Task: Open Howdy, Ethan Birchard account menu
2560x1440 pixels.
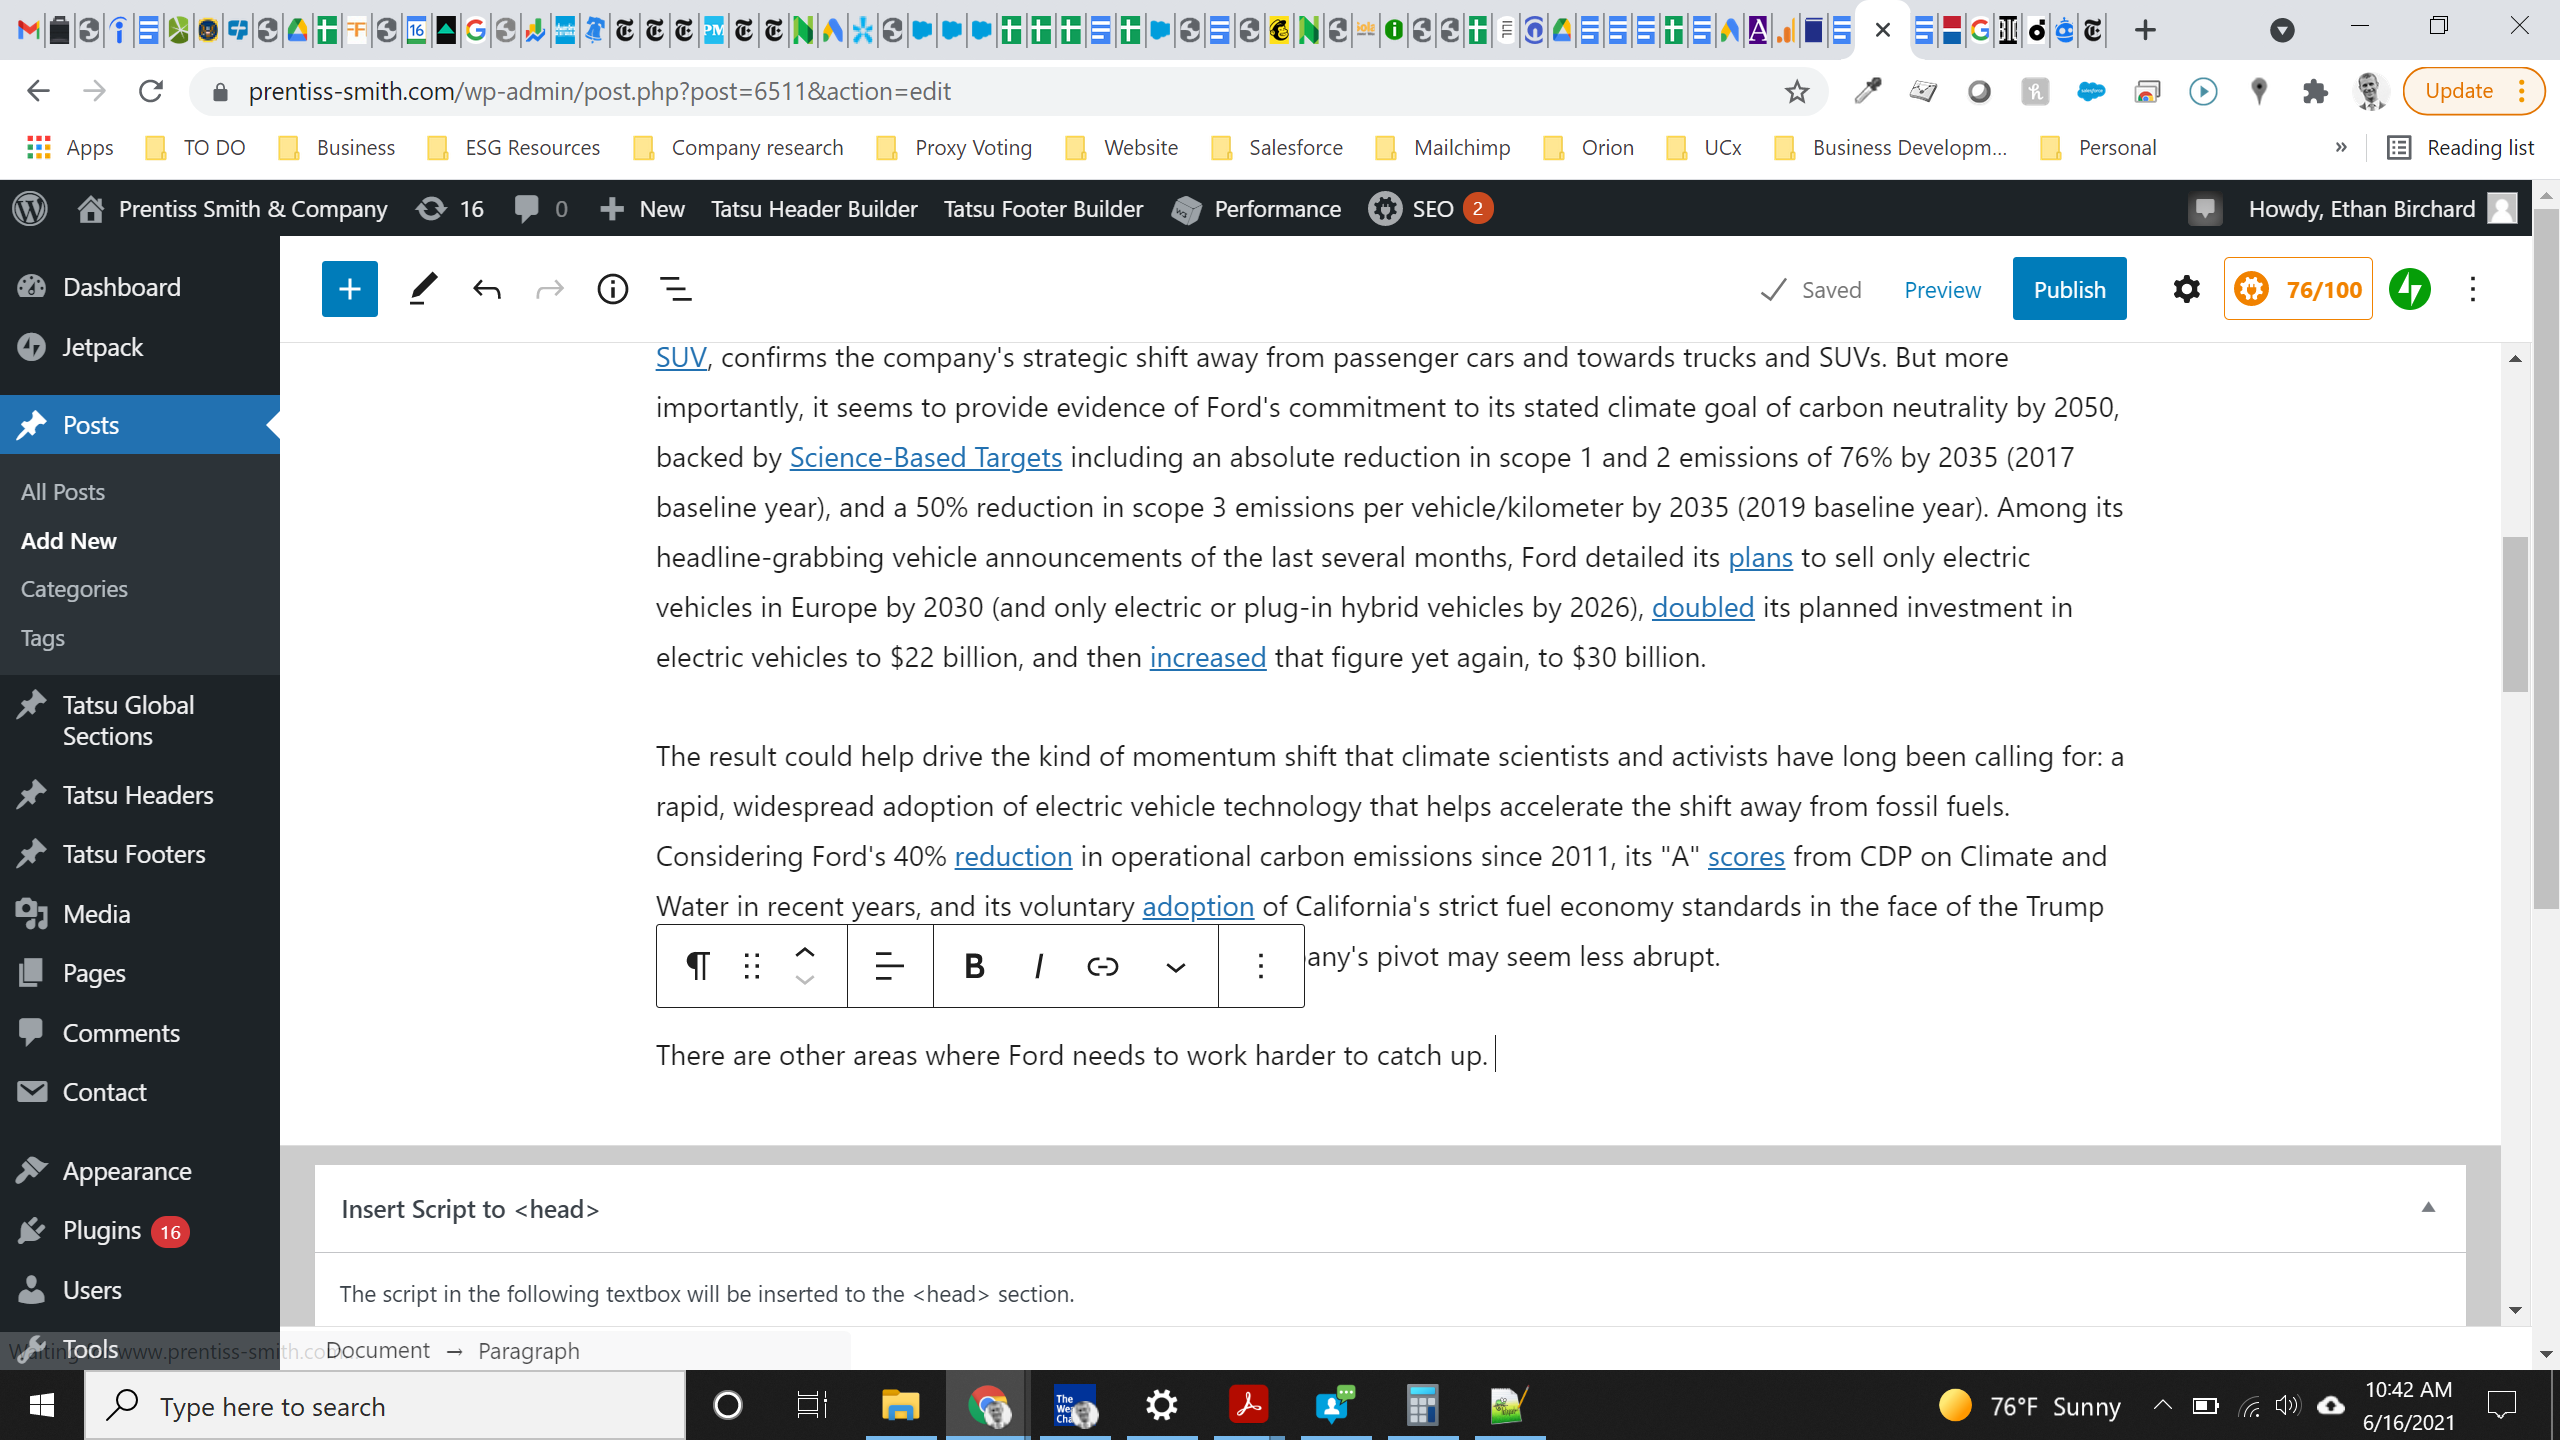Action: tap(2382, 208)
